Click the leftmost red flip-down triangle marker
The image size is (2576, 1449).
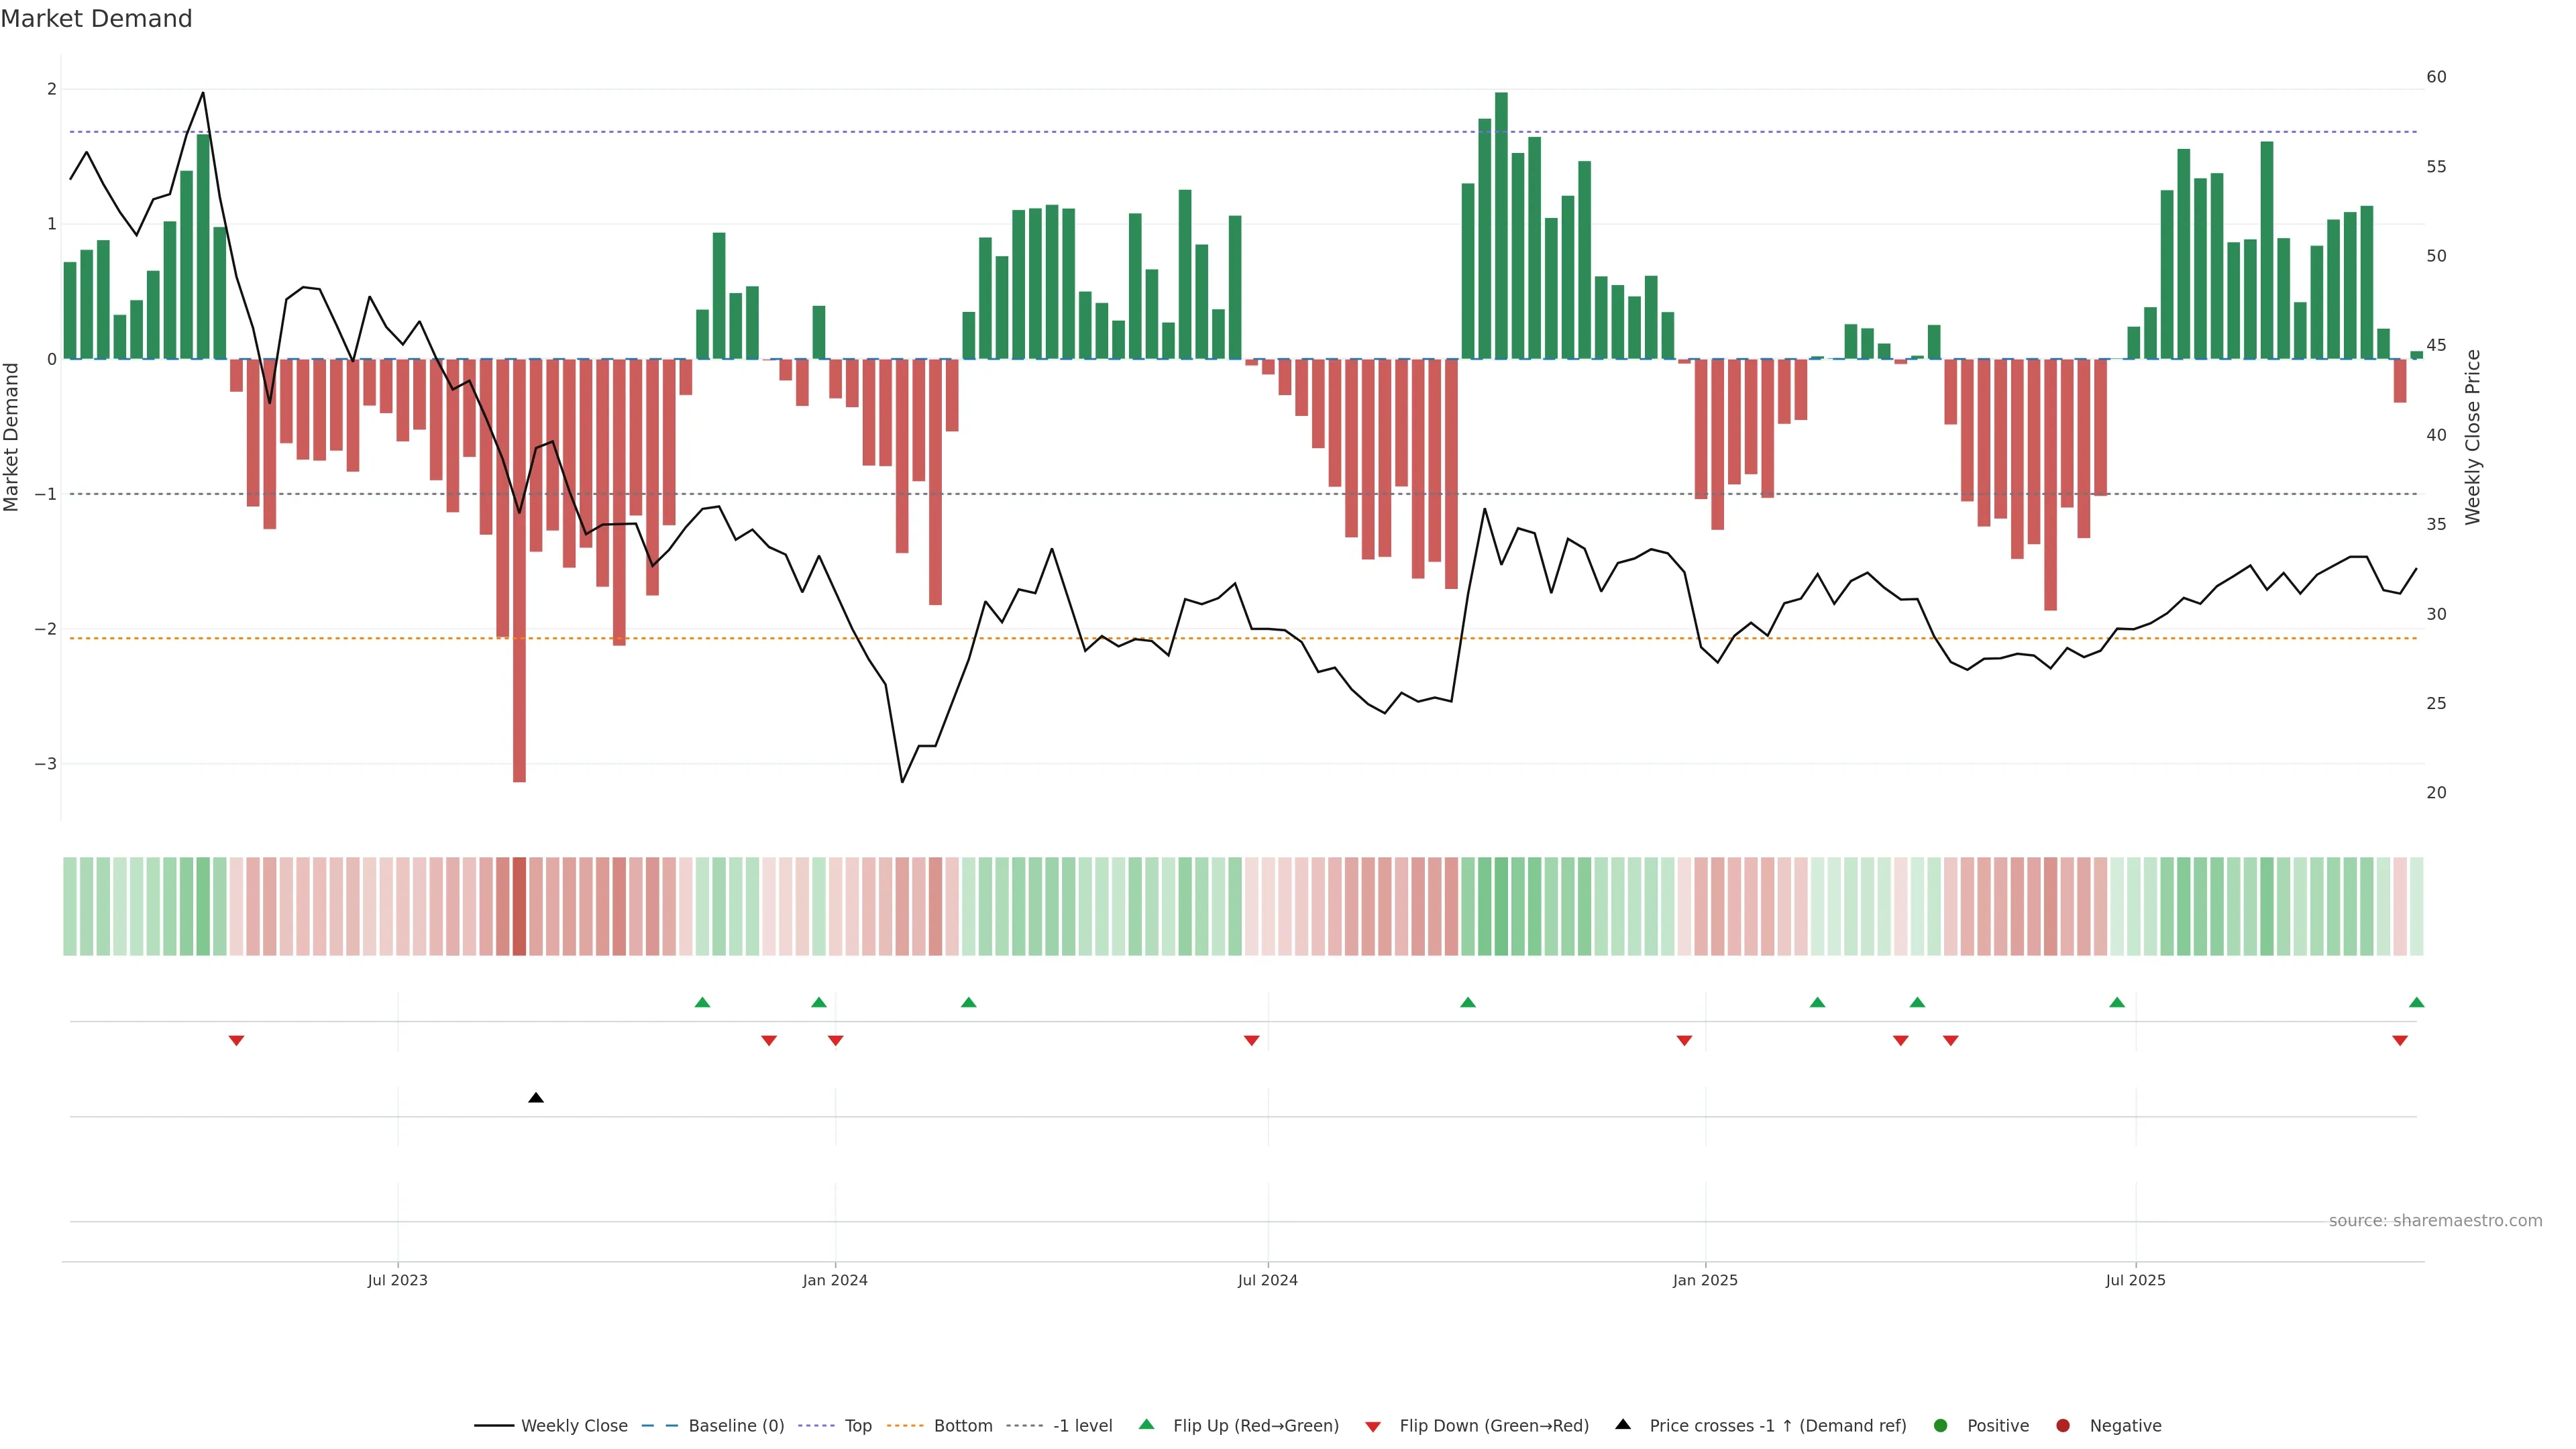(x=236, y=1041)
